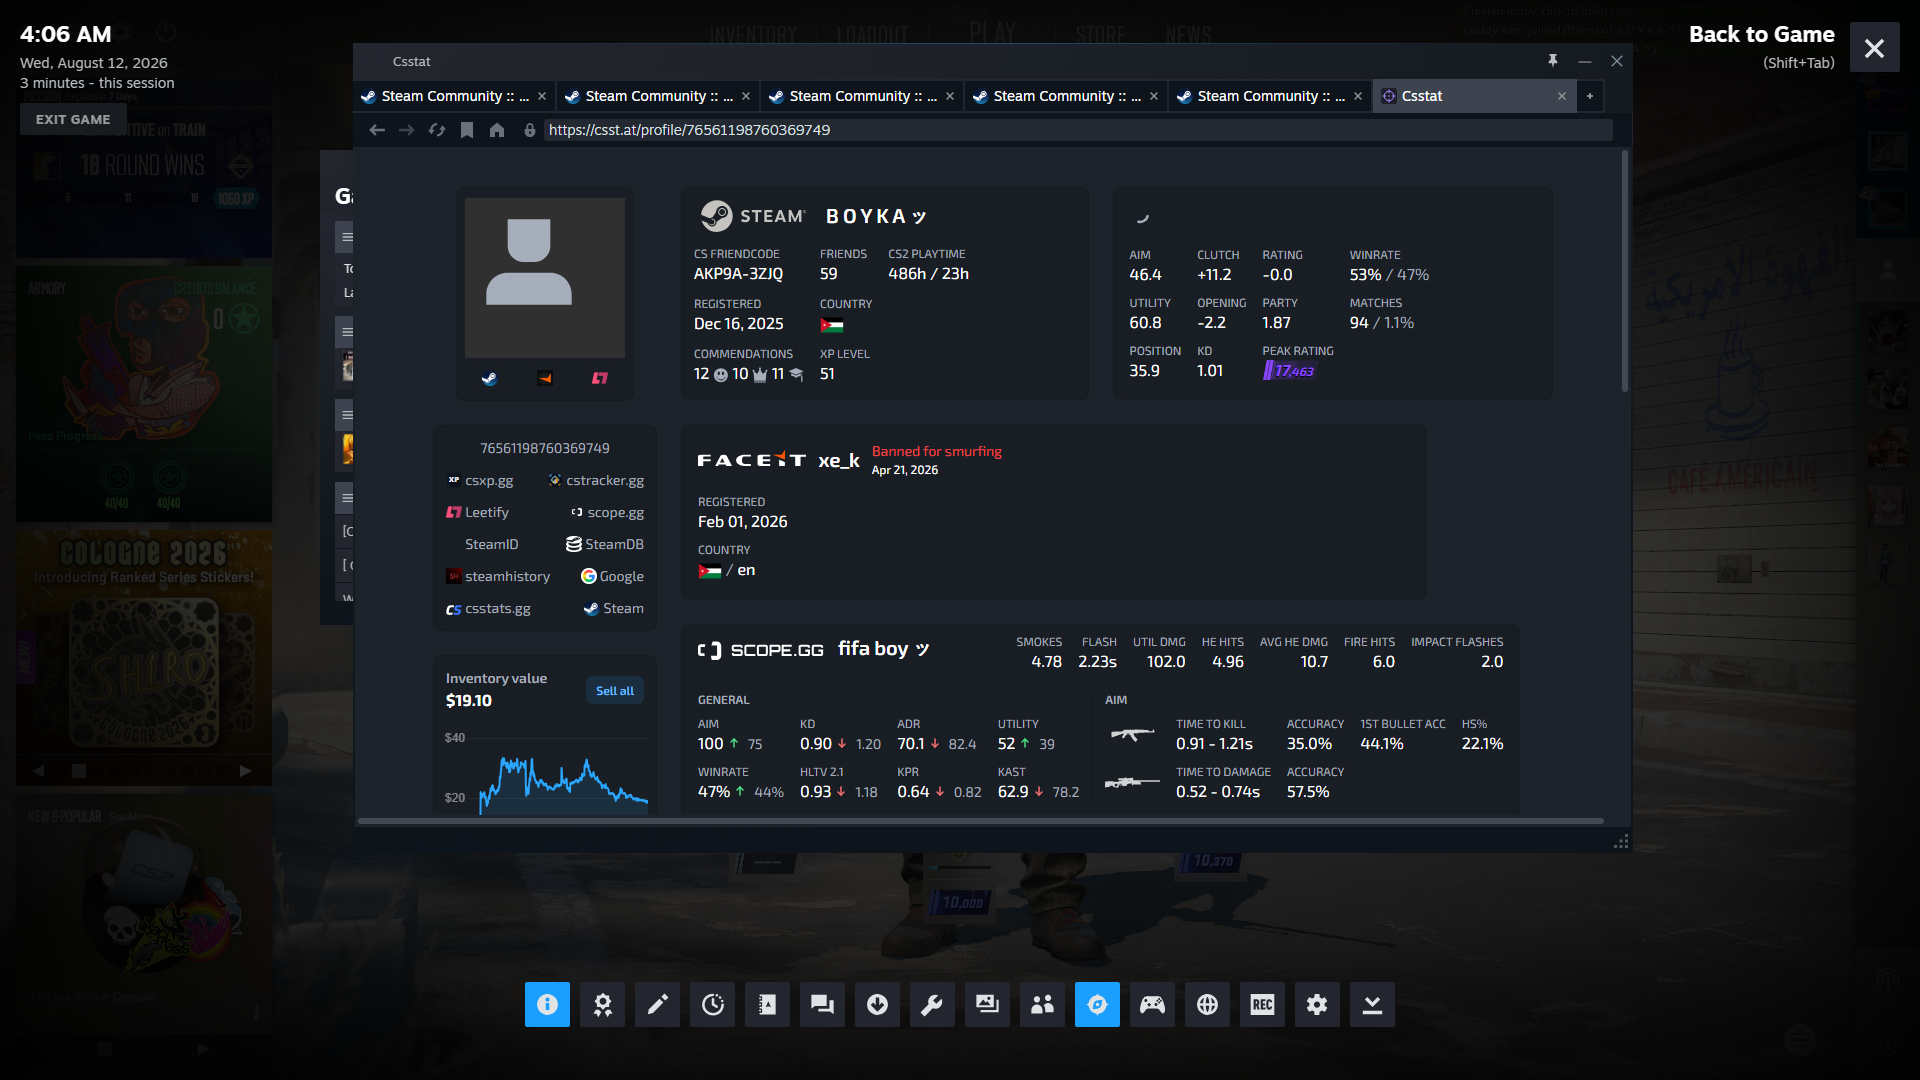The image size is (1920, 1080).
Task: Click the bookmark icon in browser toolbar
Action: (467, 130)
